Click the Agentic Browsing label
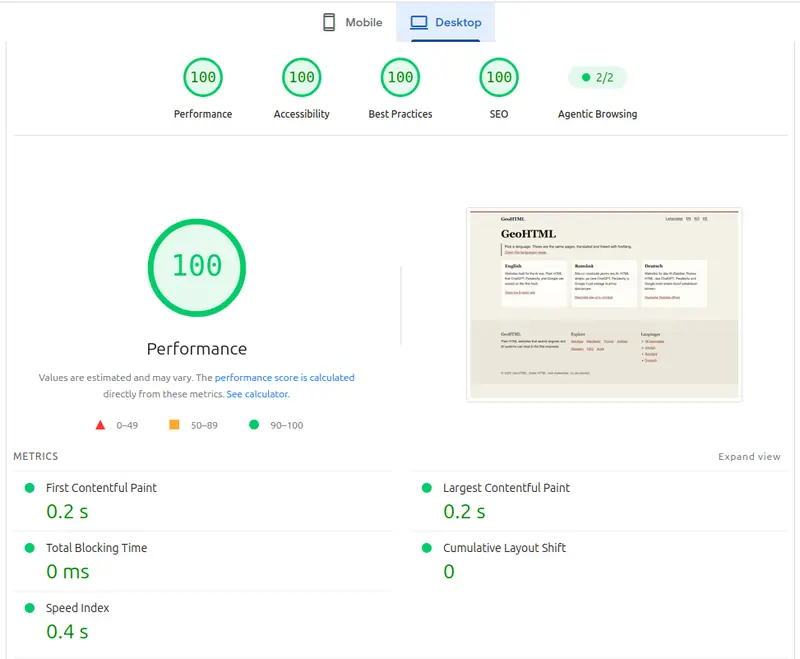Image resolution: width=800 pixels, height=659 pixels. coord(597,114)
